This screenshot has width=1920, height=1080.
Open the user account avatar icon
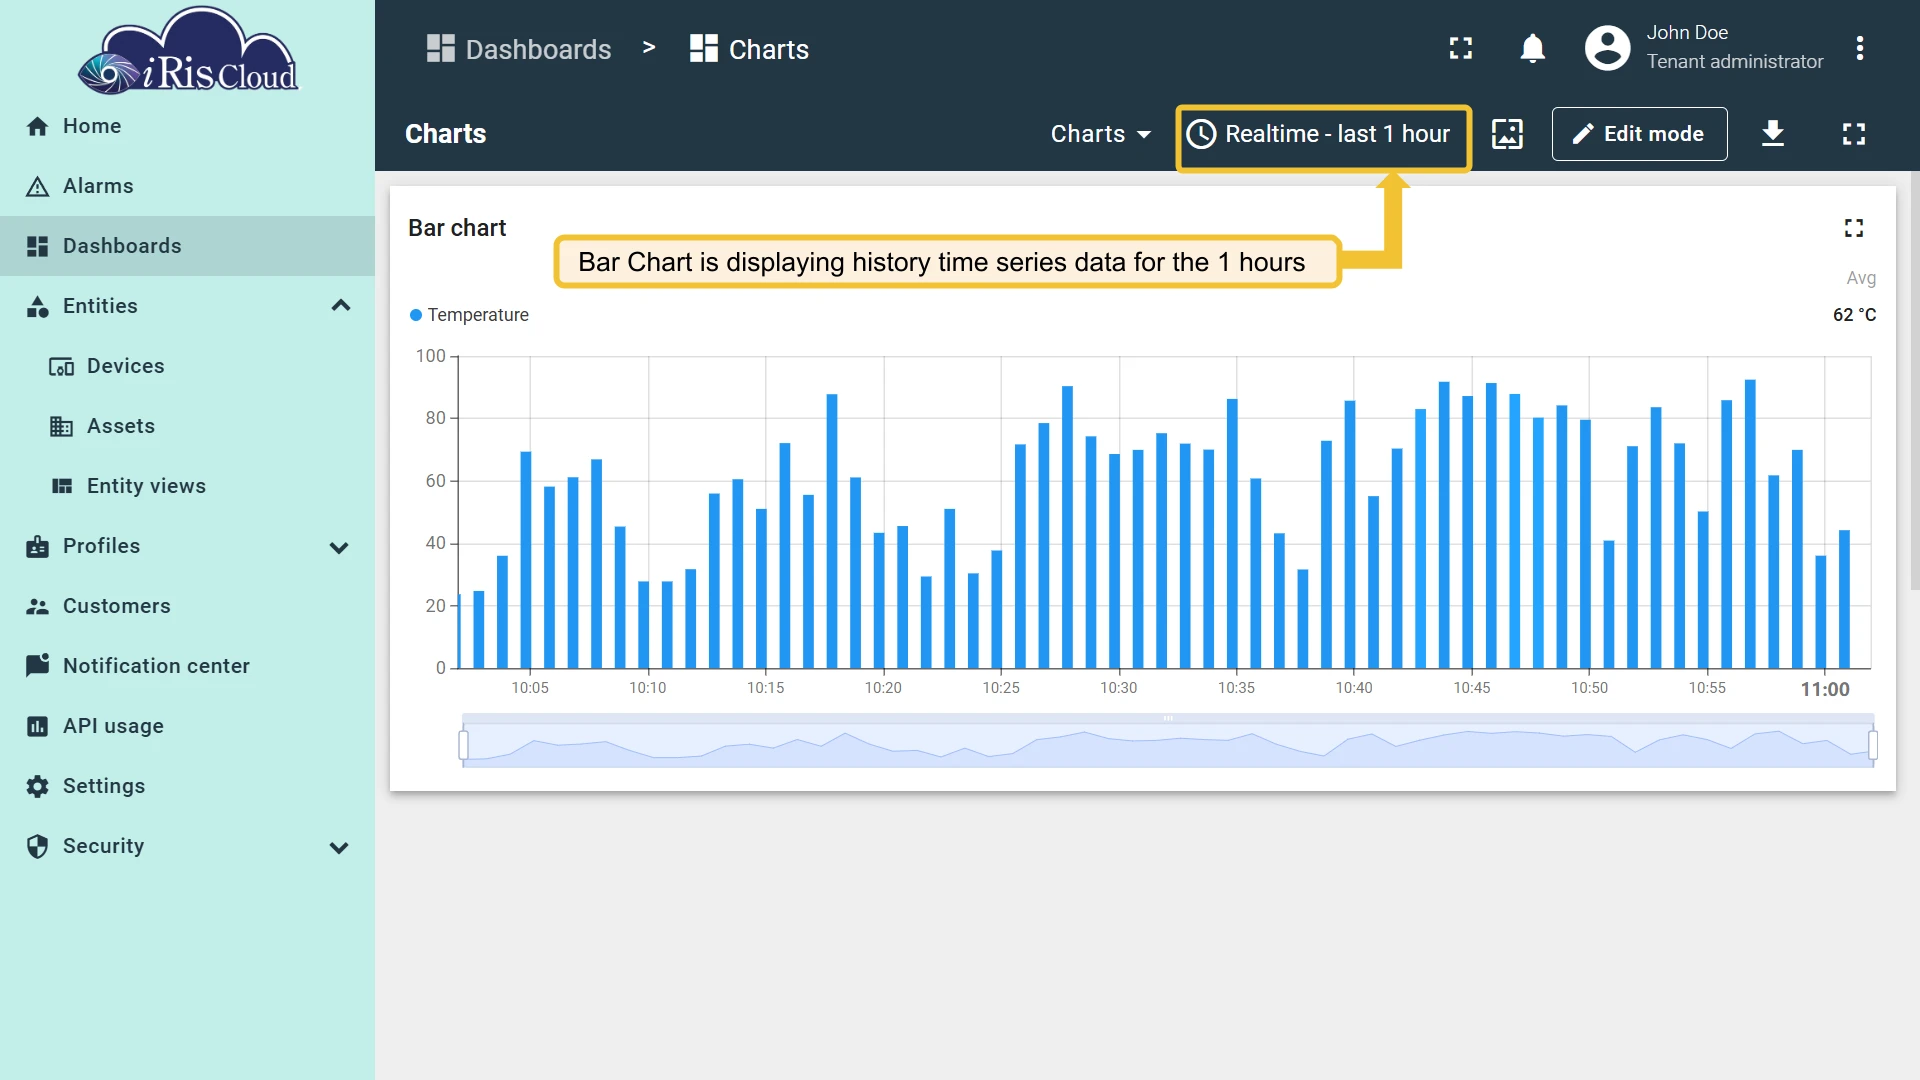pos(1607,48)
